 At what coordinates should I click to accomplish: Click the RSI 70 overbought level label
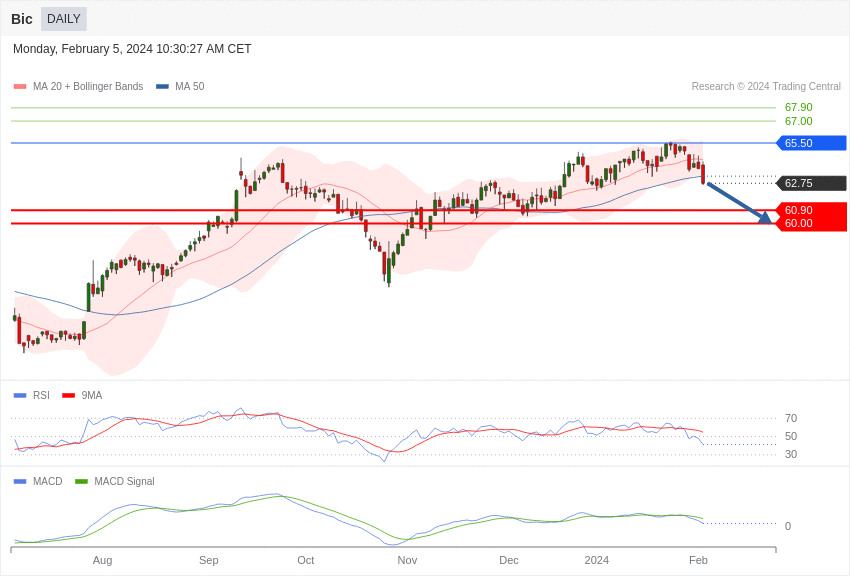[x=790, y=418]
